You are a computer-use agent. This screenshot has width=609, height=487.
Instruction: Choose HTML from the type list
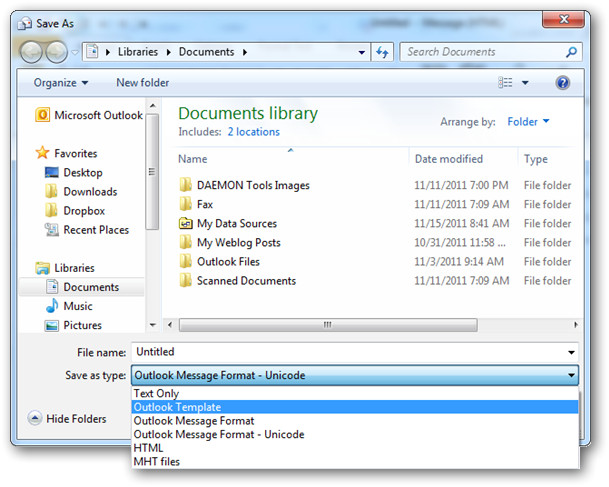coord(149,448)
